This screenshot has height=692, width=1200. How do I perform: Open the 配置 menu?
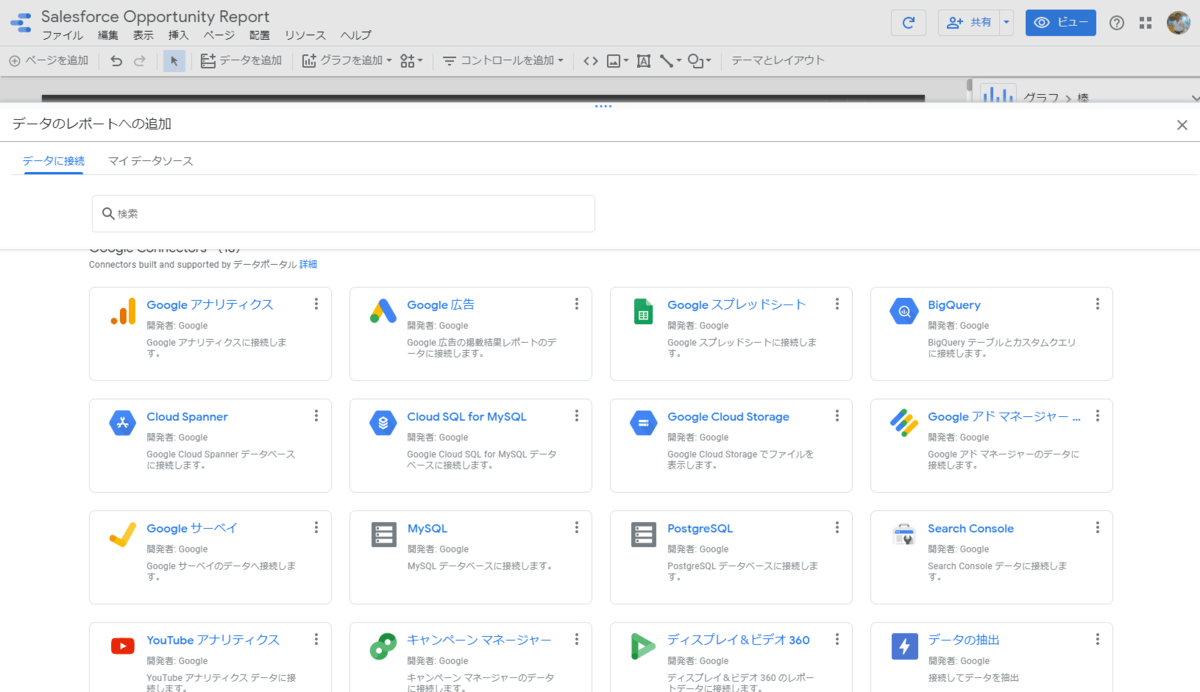click(x=260, y=36)
